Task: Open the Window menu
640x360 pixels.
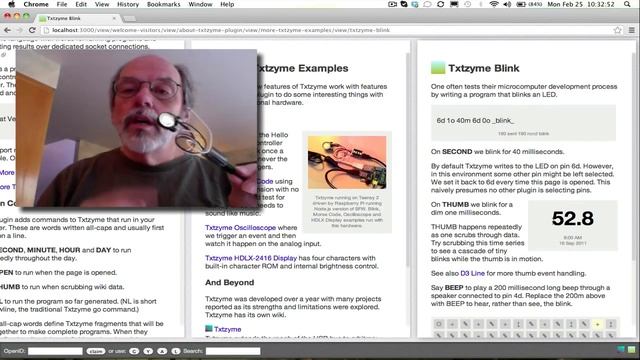Action: [x=200, y=4]
